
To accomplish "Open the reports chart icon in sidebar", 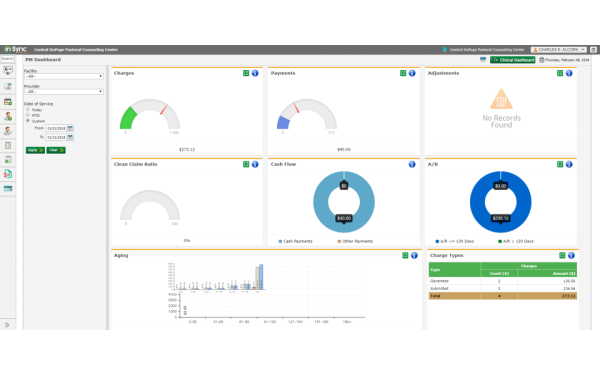I will (x=8, y=86).
